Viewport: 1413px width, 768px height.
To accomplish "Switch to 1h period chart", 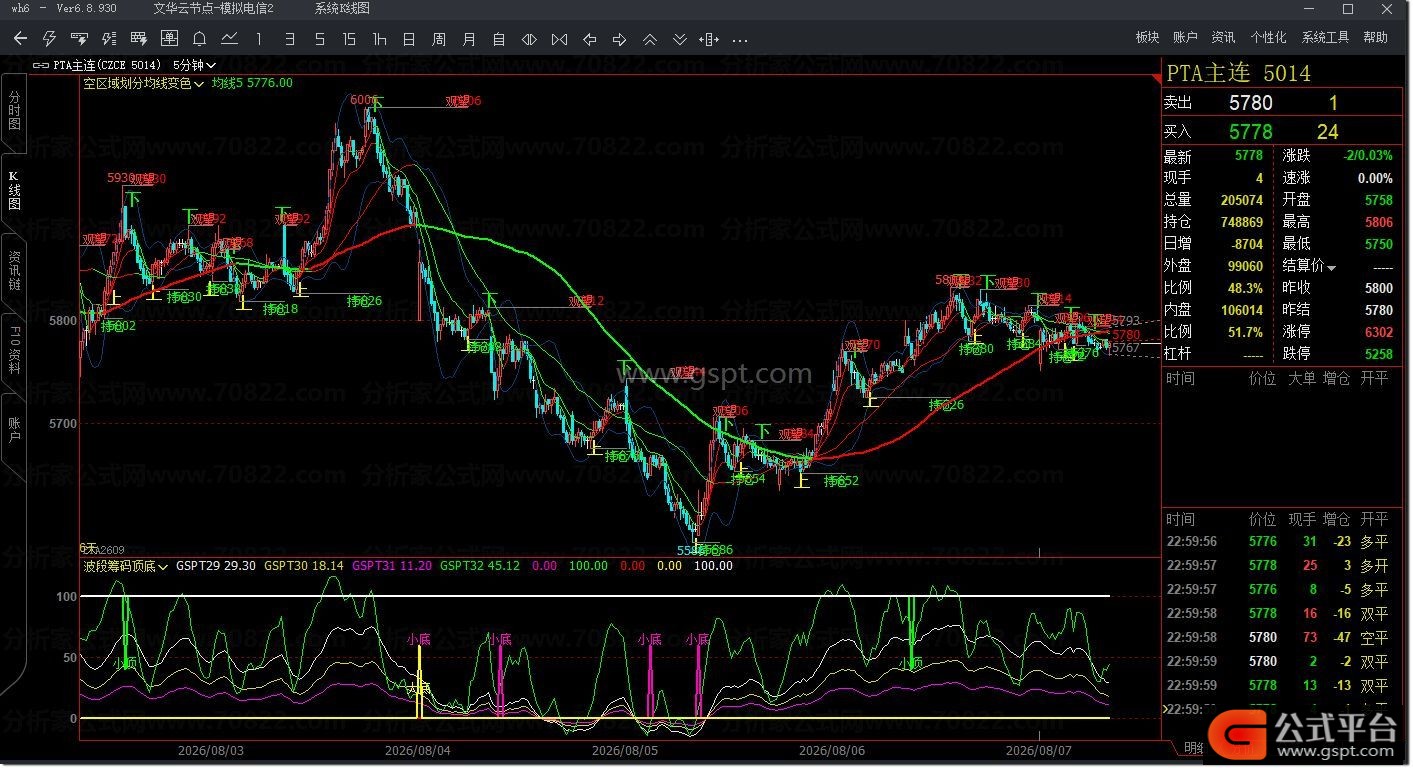I will coord(379,39).
